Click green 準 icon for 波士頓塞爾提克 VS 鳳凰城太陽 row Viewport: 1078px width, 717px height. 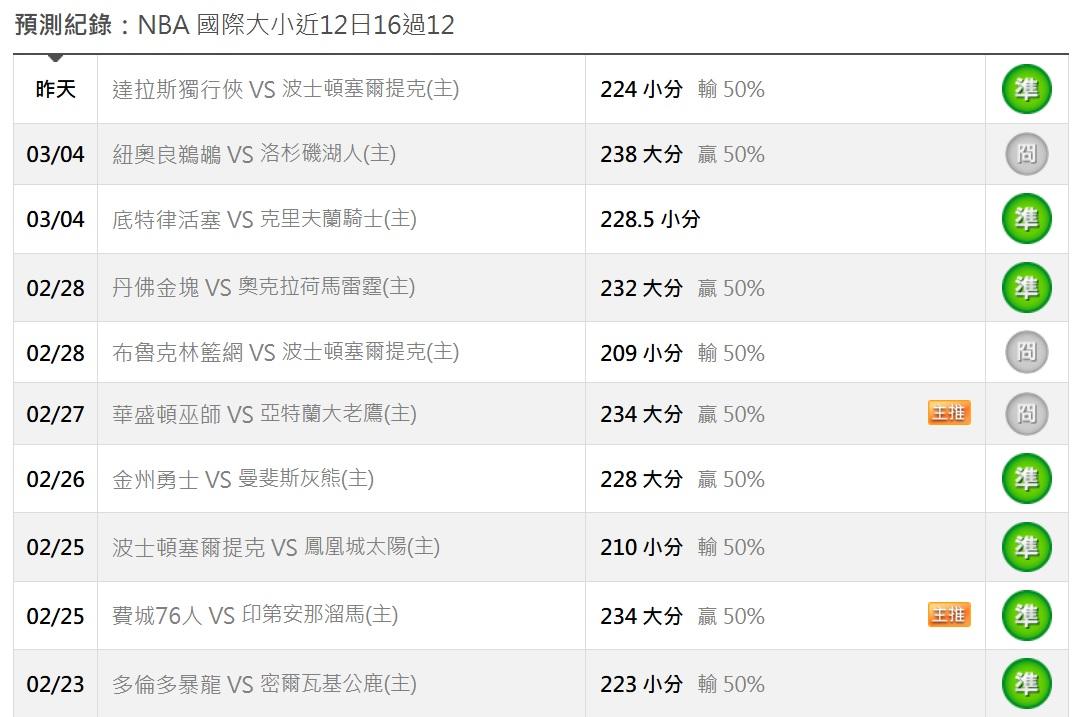[x=1026, y=547]
